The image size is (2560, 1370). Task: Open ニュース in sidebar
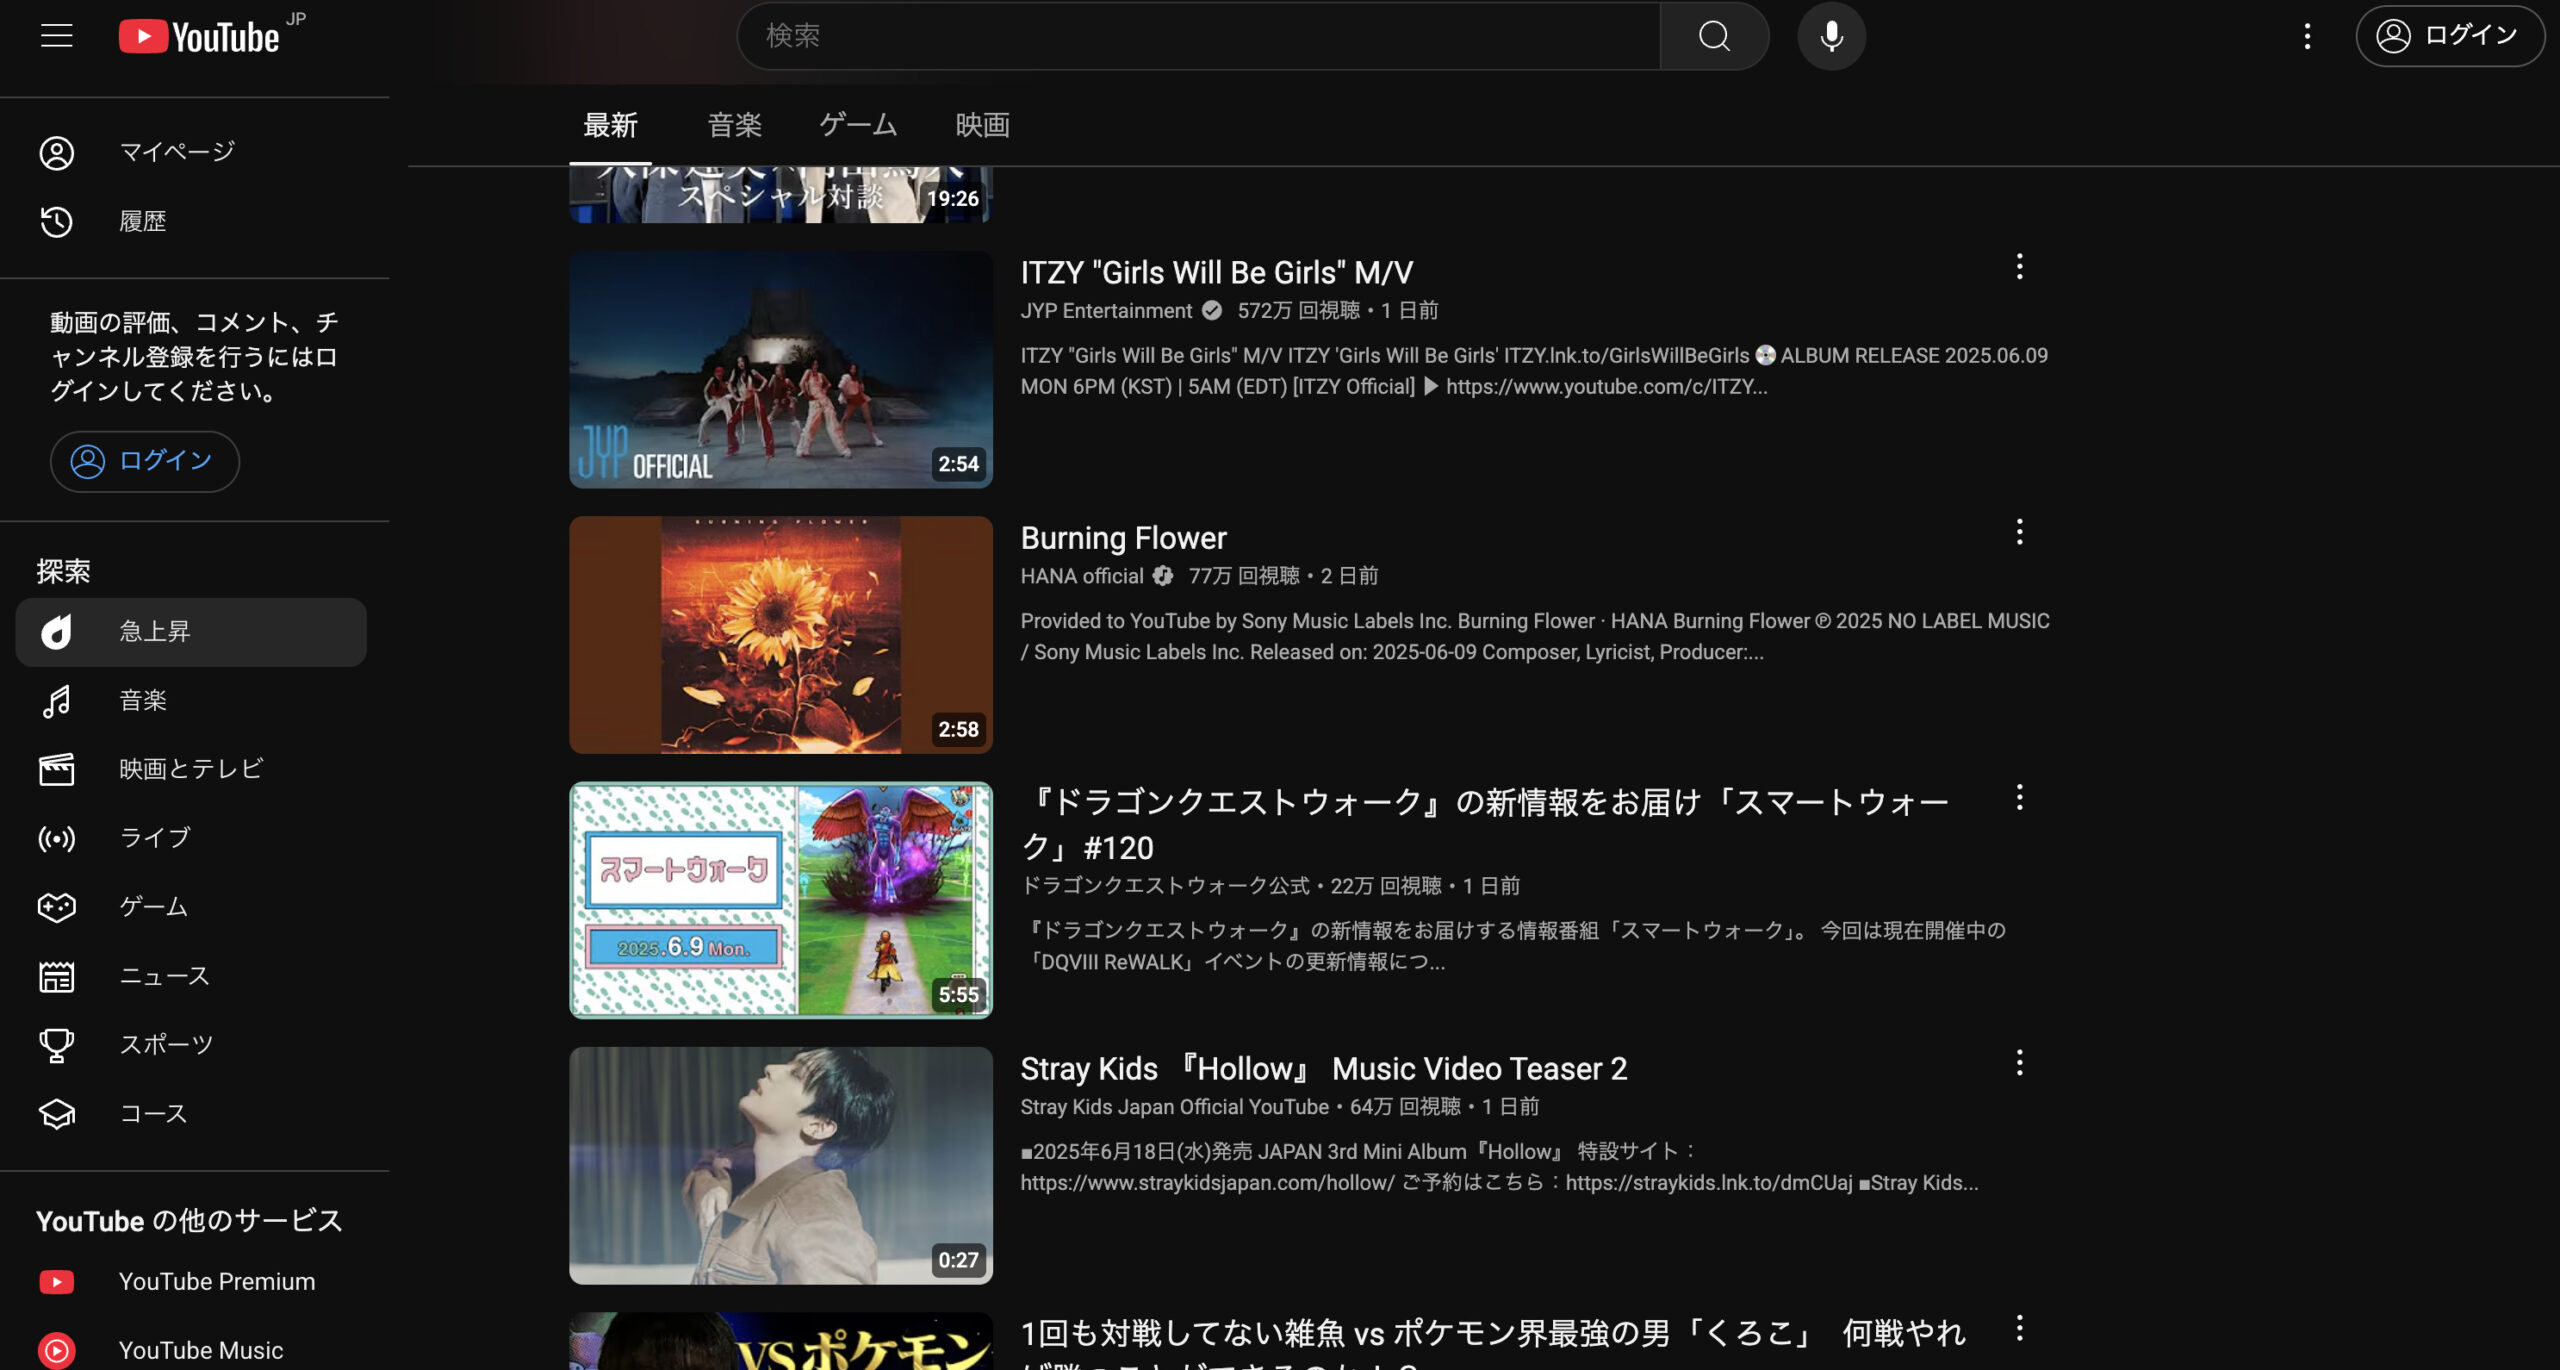coord(192,976)
